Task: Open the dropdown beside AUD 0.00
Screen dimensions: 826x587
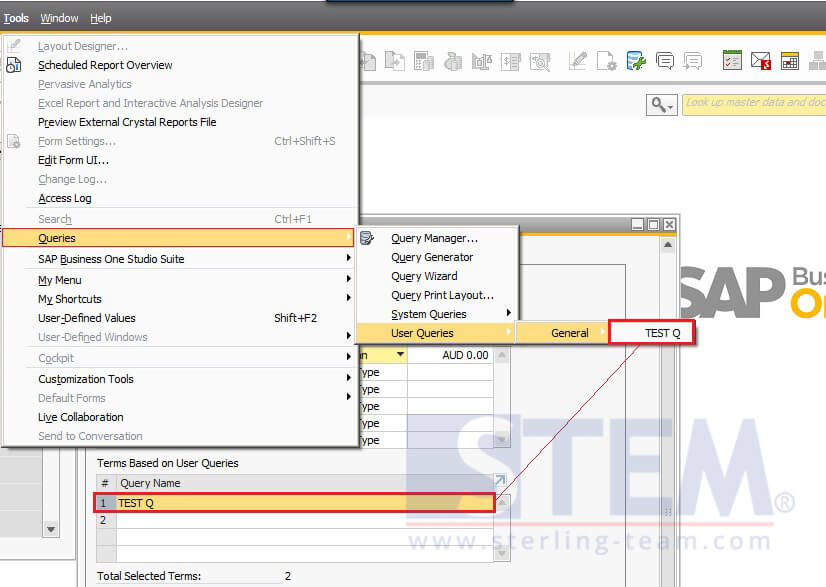Action: [x=400, y=355]
